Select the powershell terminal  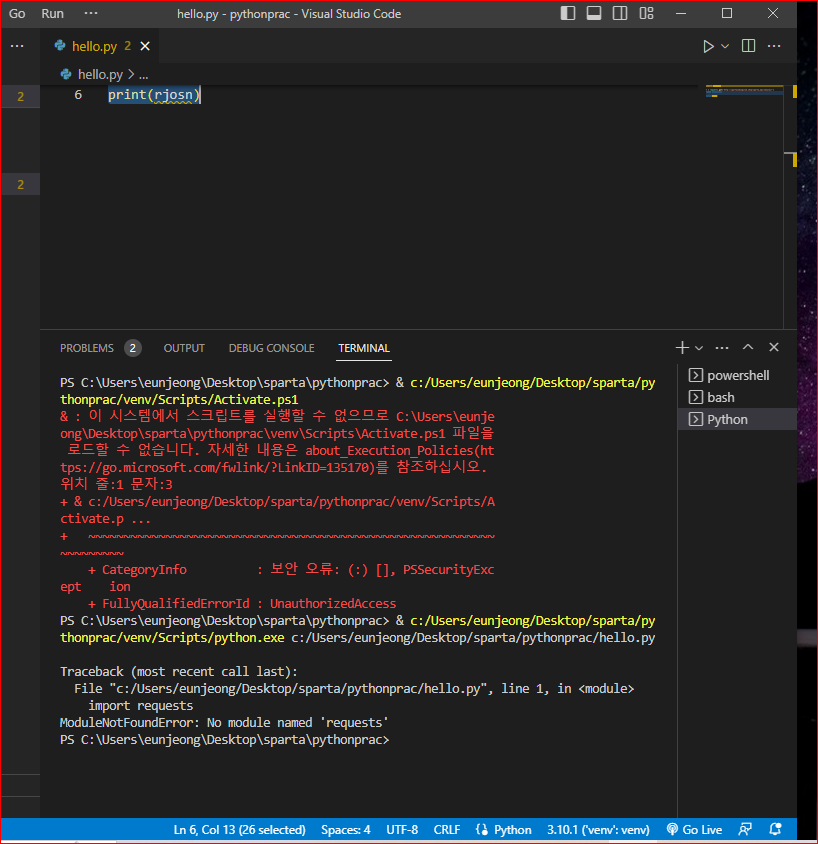737,375
